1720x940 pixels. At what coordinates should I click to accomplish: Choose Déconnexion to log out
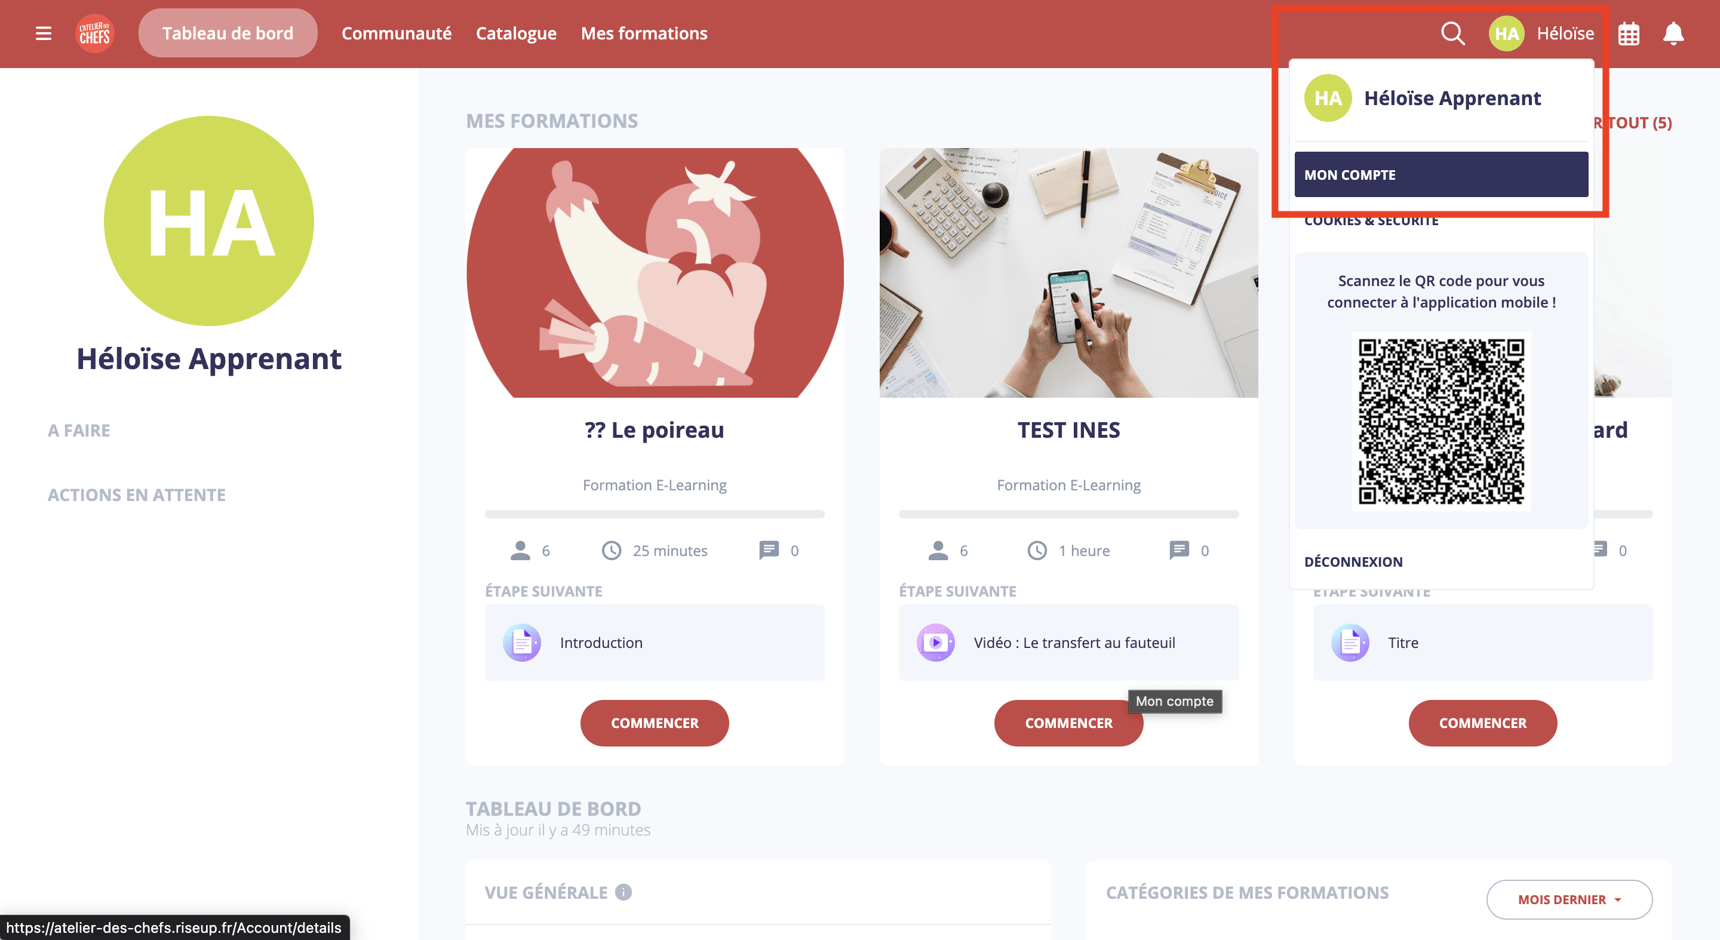point(1353,562)
